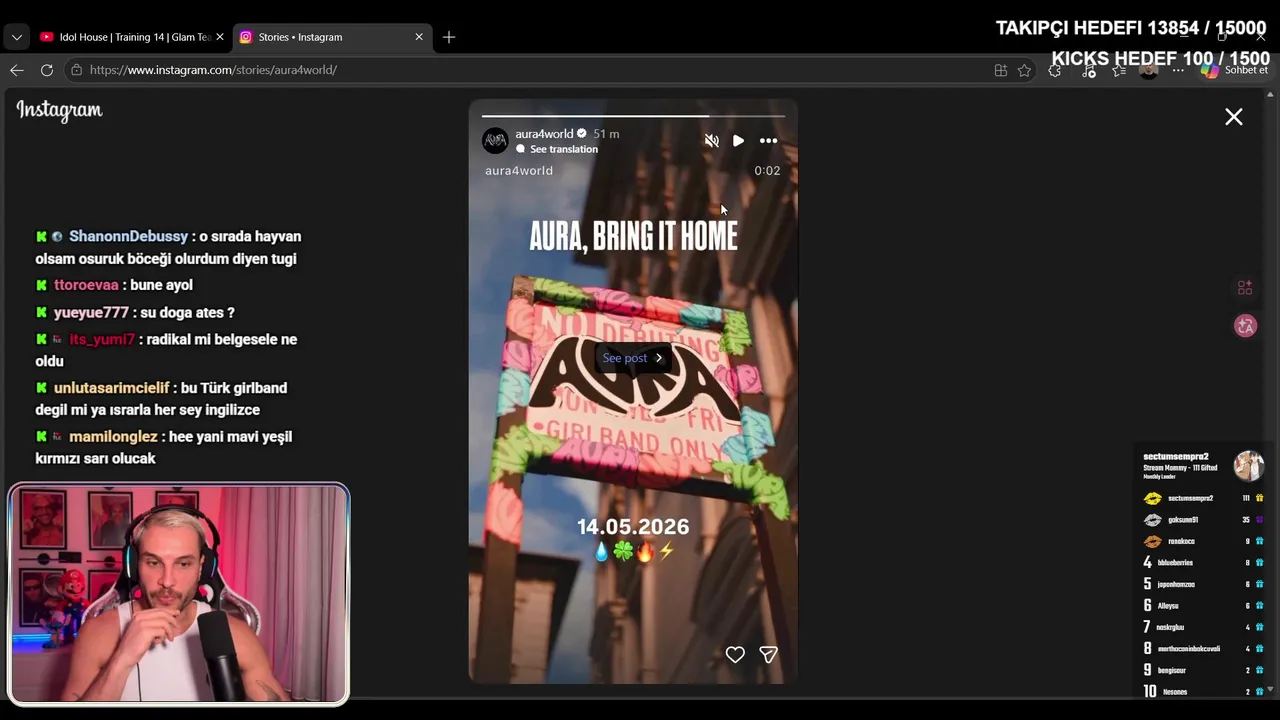Click the Instagram logo in the corner
The height and width of the screenshot is (720, 1280).
(x=59, y=110)
